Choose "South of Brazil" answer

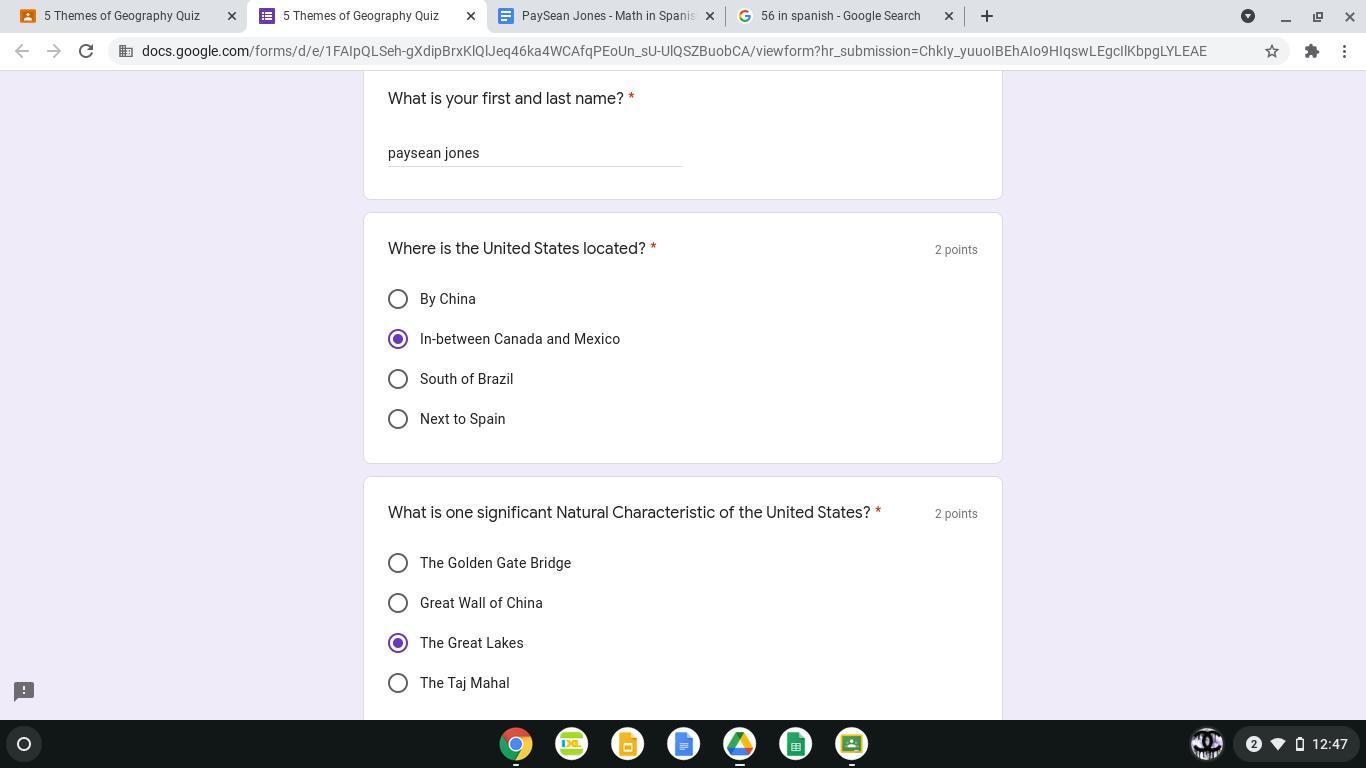point(398,379)
